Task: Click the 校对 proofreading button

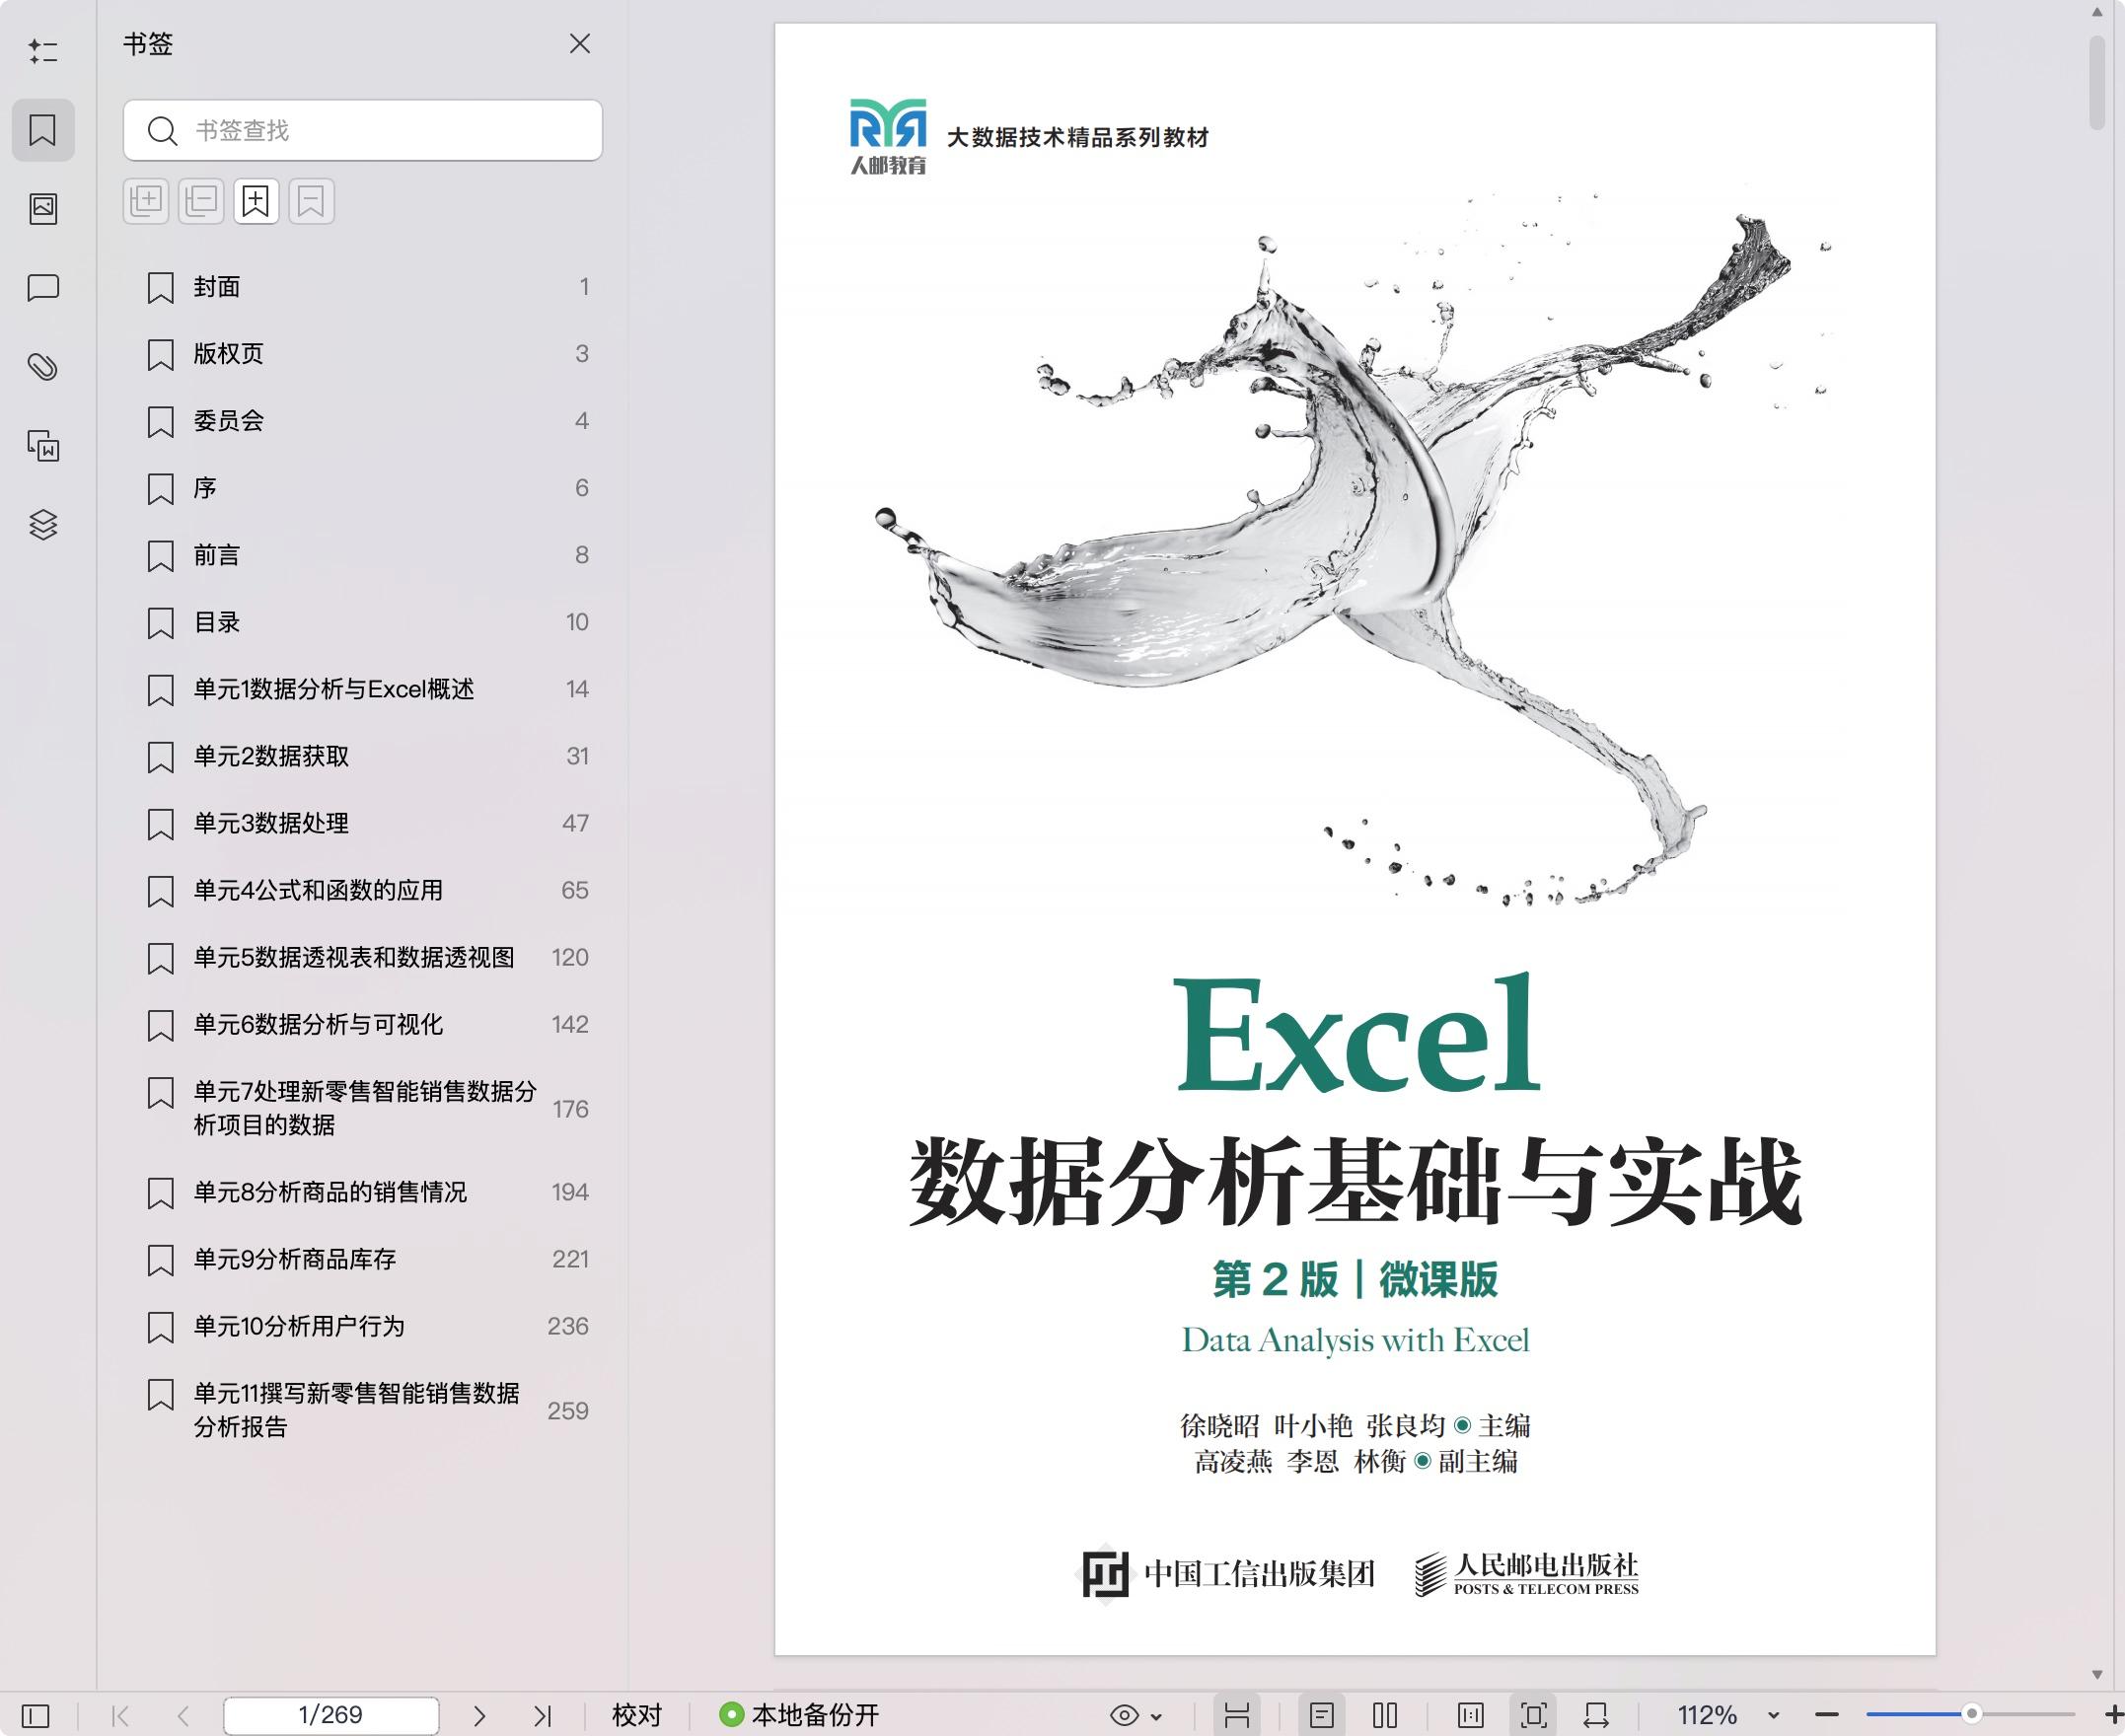Action: coord(637,1716)
